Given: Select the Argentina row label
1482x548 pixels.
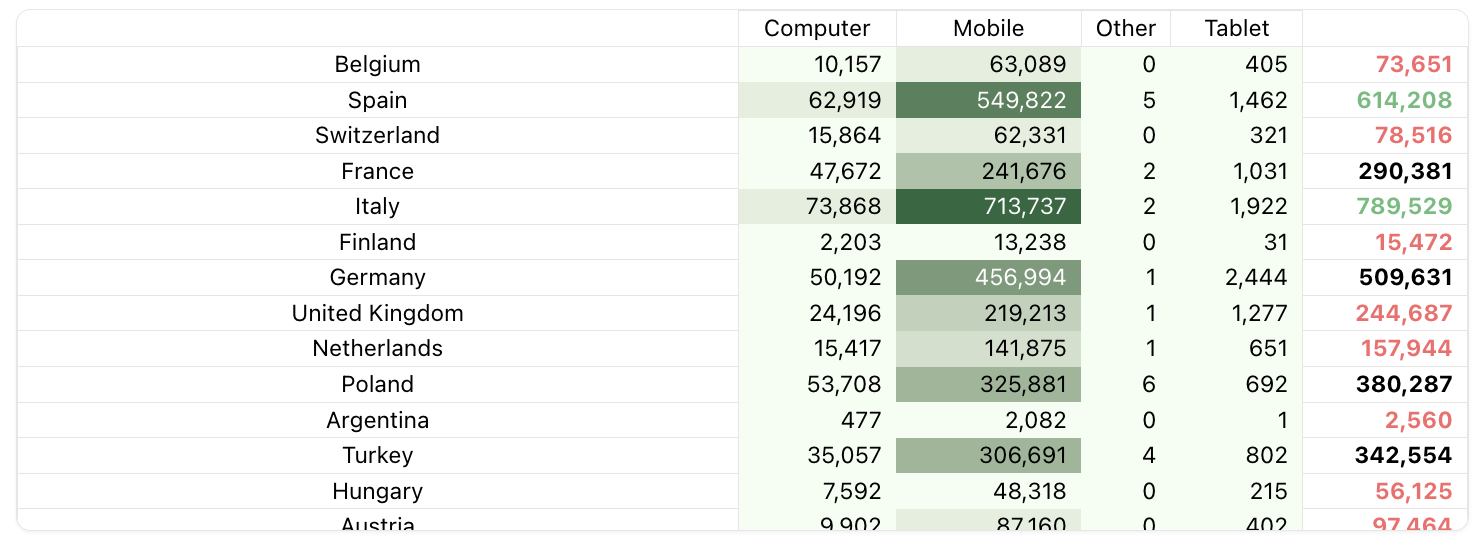Looking at the screenshot, I should click(377, 421).
